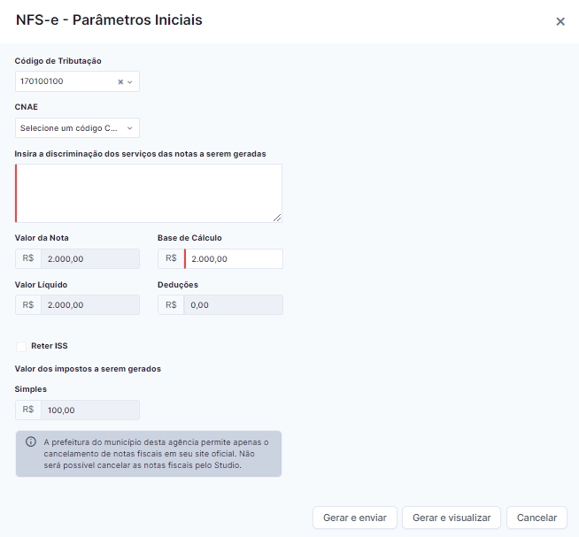
Task: Expand the Código de Tributação dropdown arrow
Action: pyautogui.click(x=130, y=82)
